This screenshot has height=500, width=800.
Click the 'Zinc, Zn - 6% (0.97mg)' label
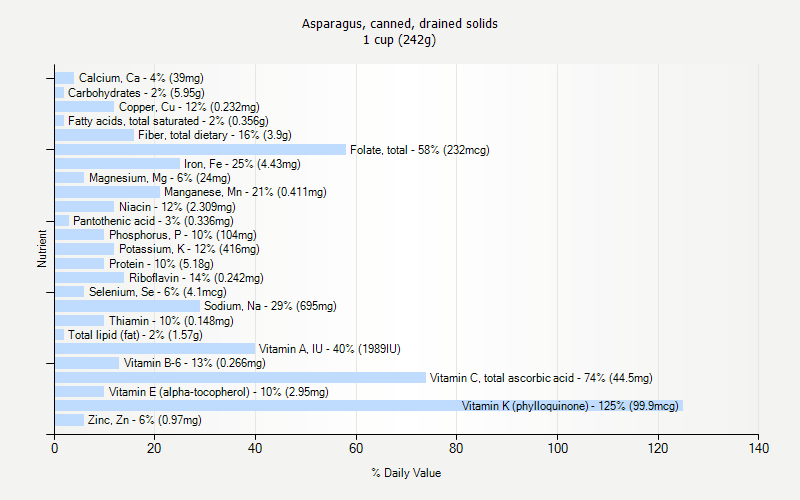144,420
